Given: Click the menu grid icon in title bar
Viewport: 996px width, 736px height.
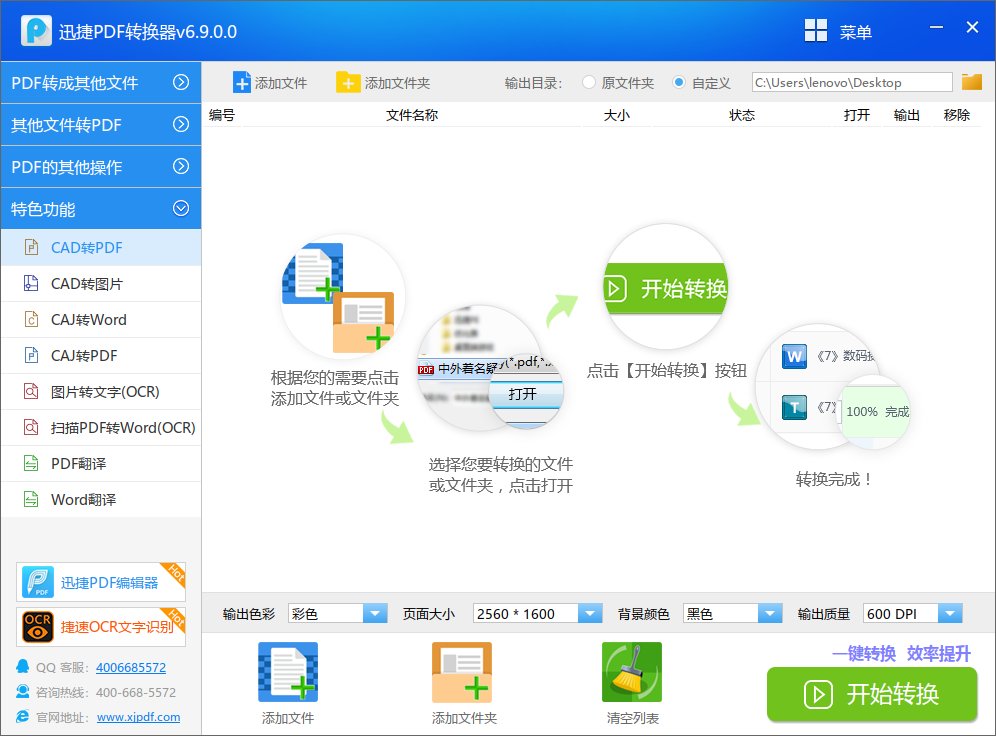Looking at the screenshot, I should pos(816,30).
